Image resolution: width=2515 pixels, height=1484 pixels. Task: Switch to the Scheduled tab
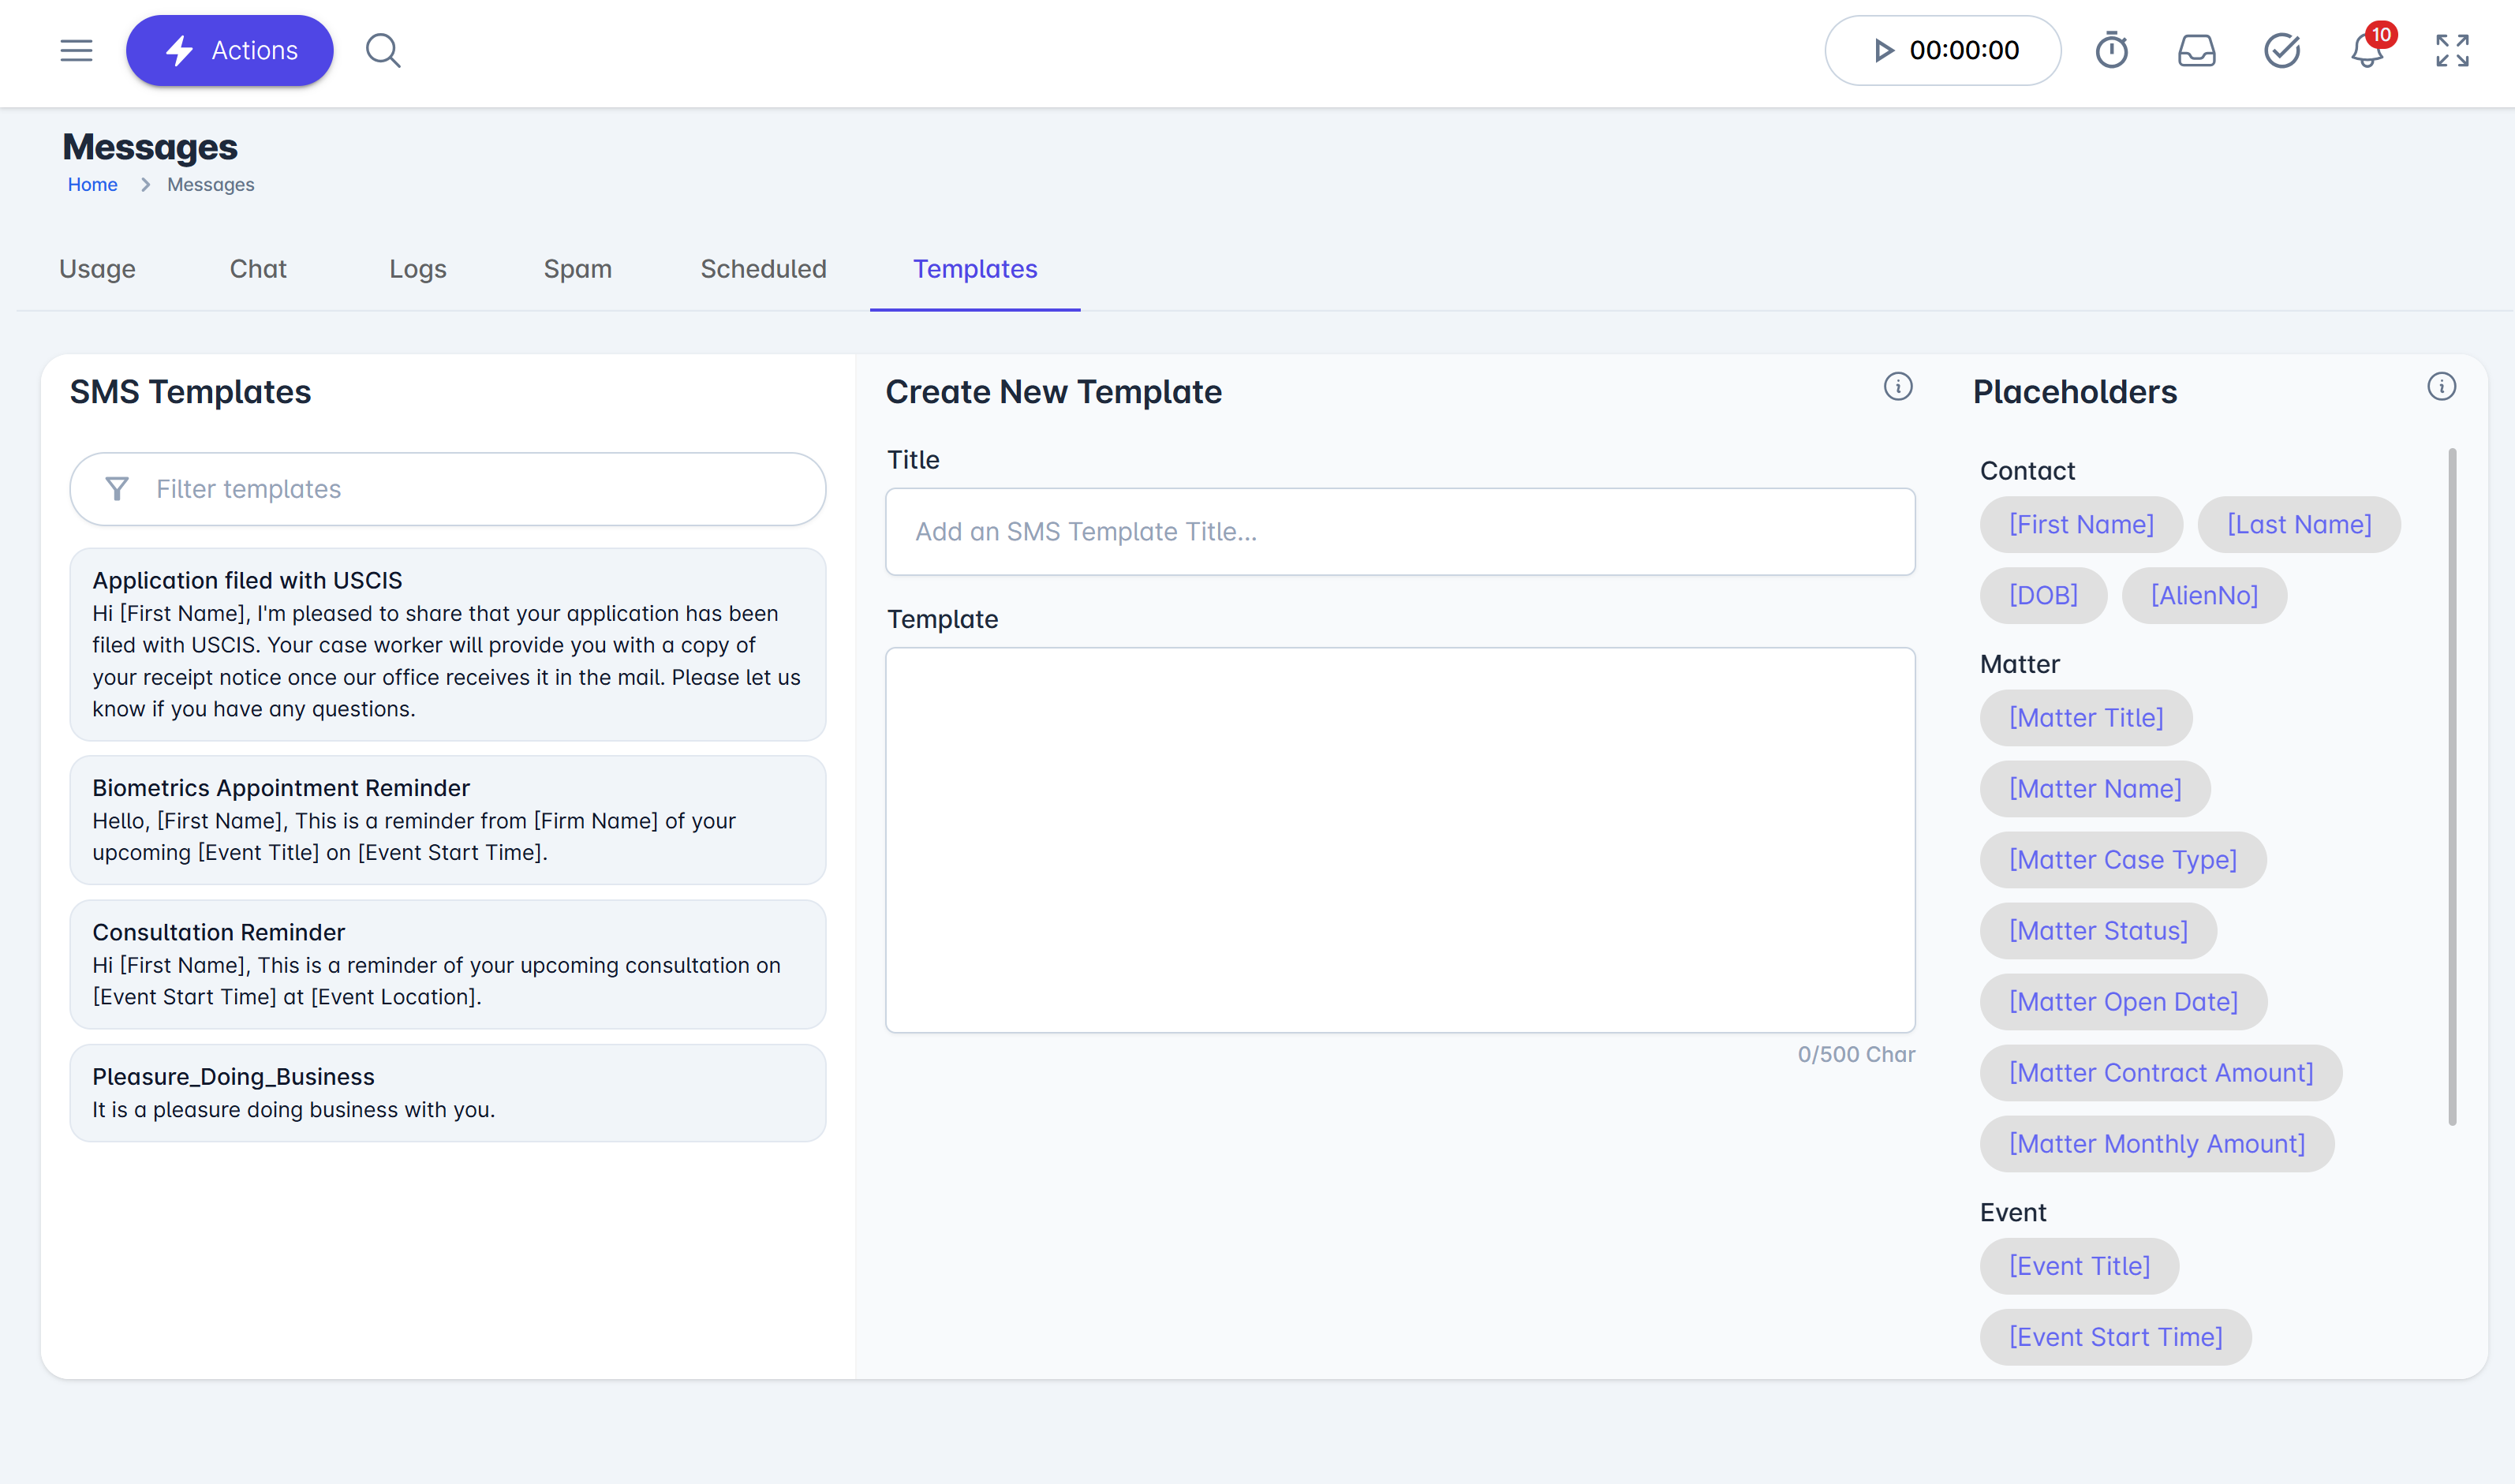click(x=763, y=269)
